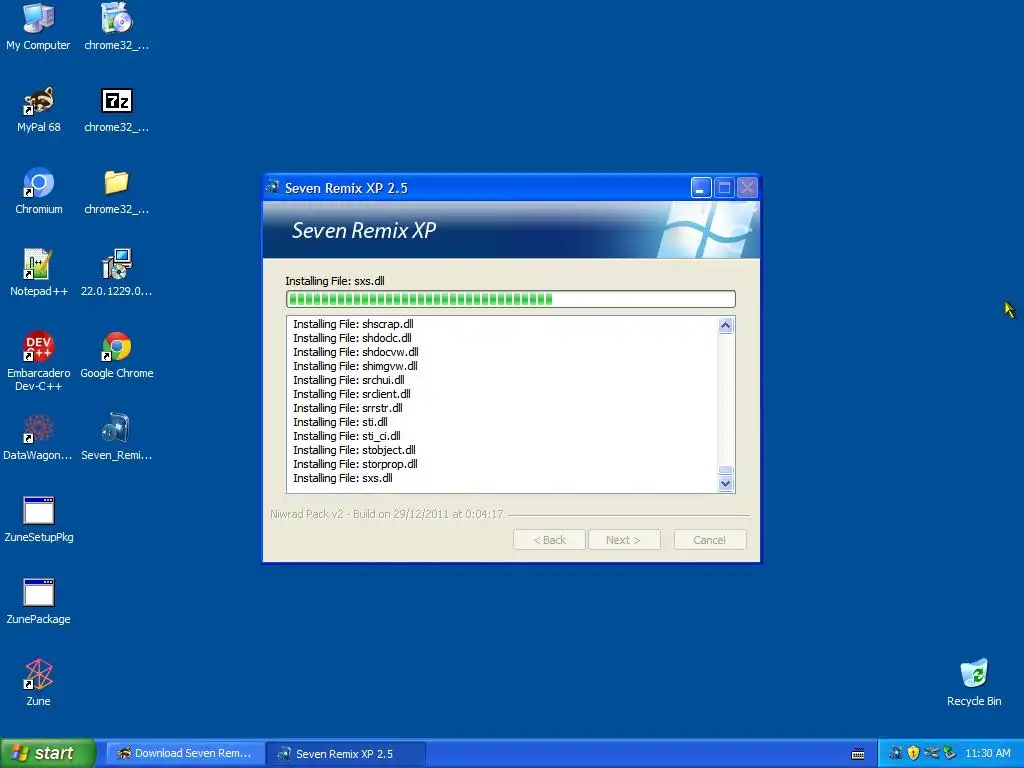The image size is (1024, 768).
Task: Click the yellow security shield tray icon
Action: tap(913, 753)
